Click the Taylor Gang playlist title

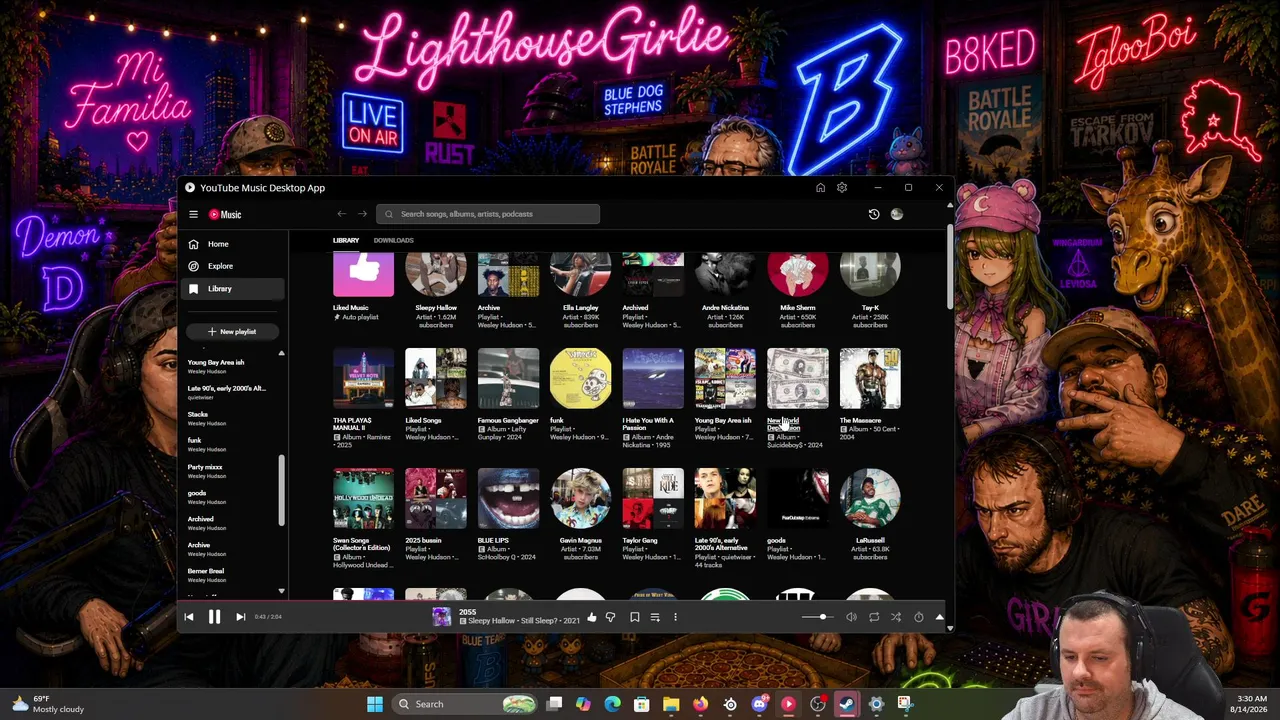(640, 540)
